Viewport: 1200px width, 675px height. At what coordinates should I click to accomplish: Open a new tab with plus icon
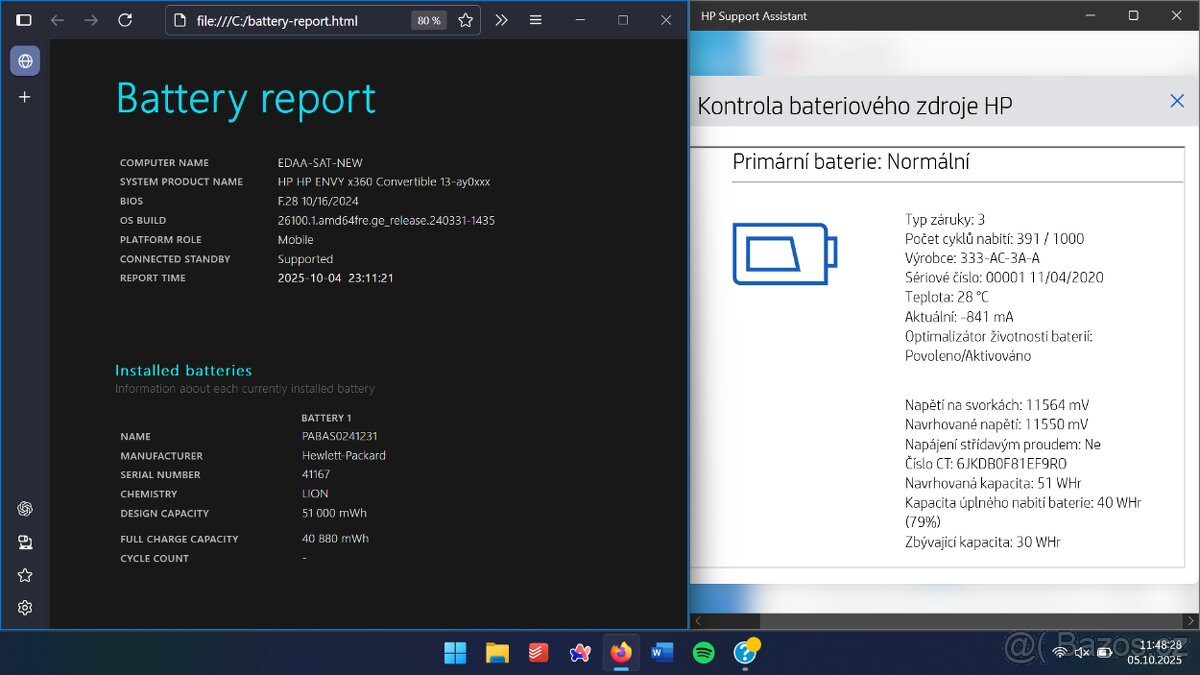[25, 97]
